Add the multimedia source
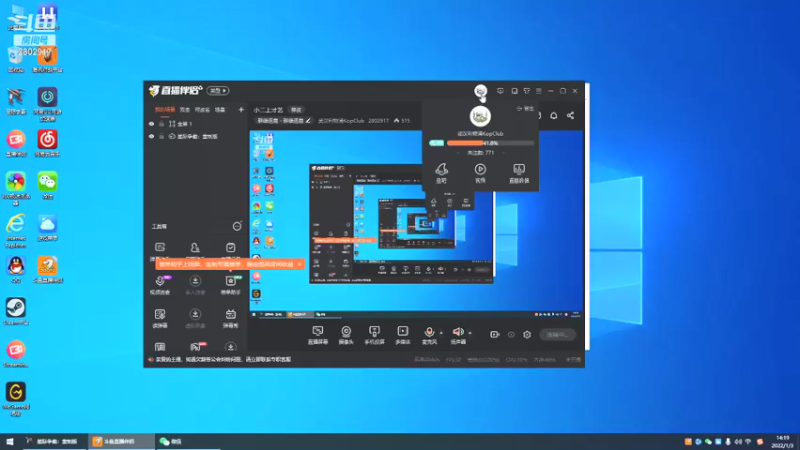 pos(403,335)
